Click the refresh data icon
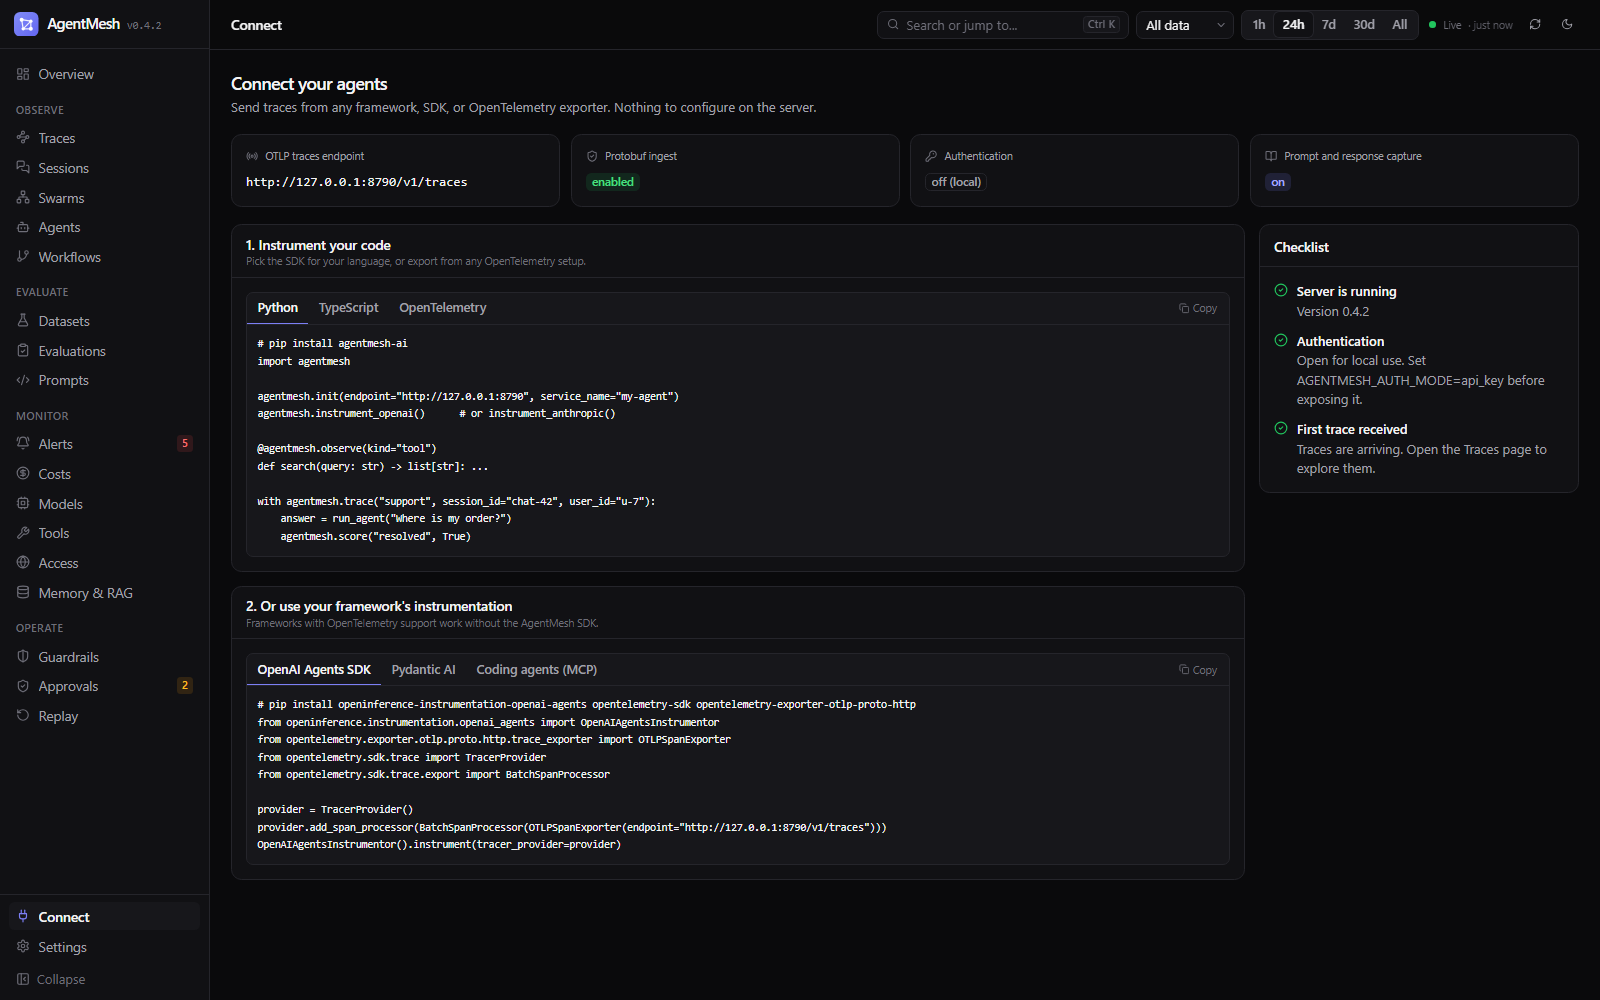The height and width of the screenshot is (1000, 1600). (x=1535, y=25)
